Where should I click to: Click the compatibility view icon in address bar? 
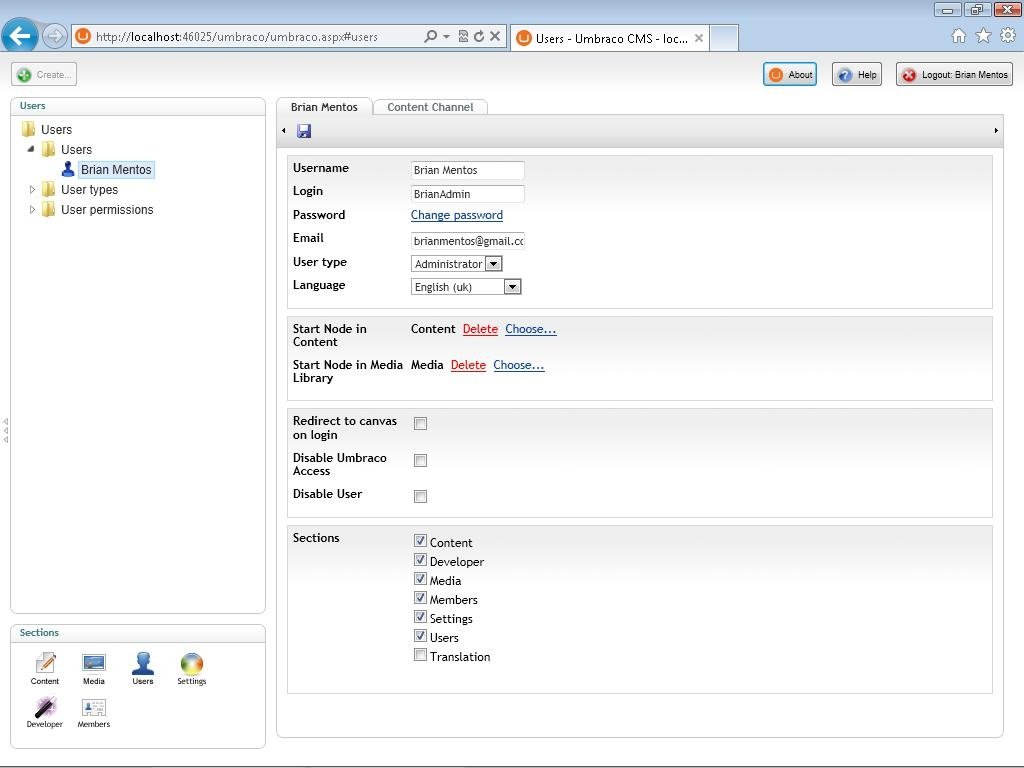[x=463, y=37]
